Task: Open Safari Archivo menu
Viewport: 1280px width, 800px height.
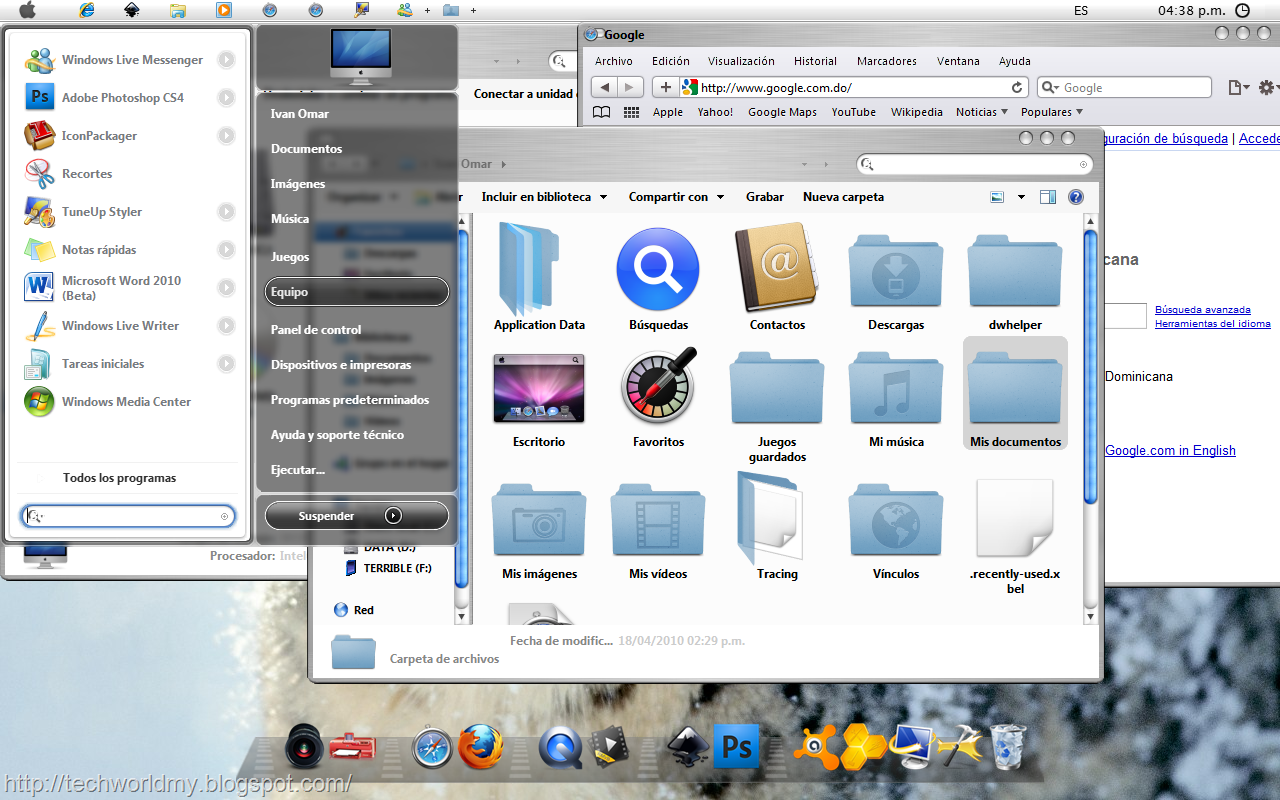Action: pos(614,61)
